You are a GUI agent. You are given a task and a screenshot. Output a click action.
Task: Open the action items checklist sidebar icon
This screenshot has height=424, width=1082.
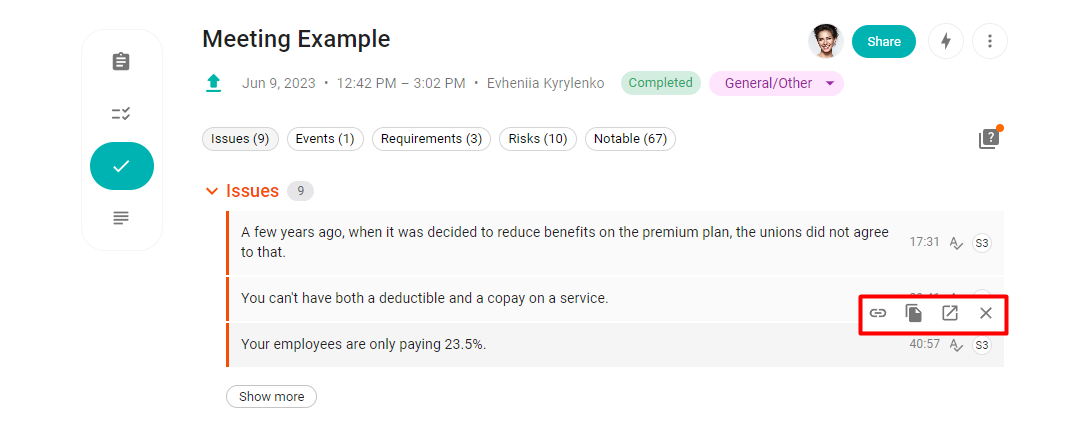(121, 114)
